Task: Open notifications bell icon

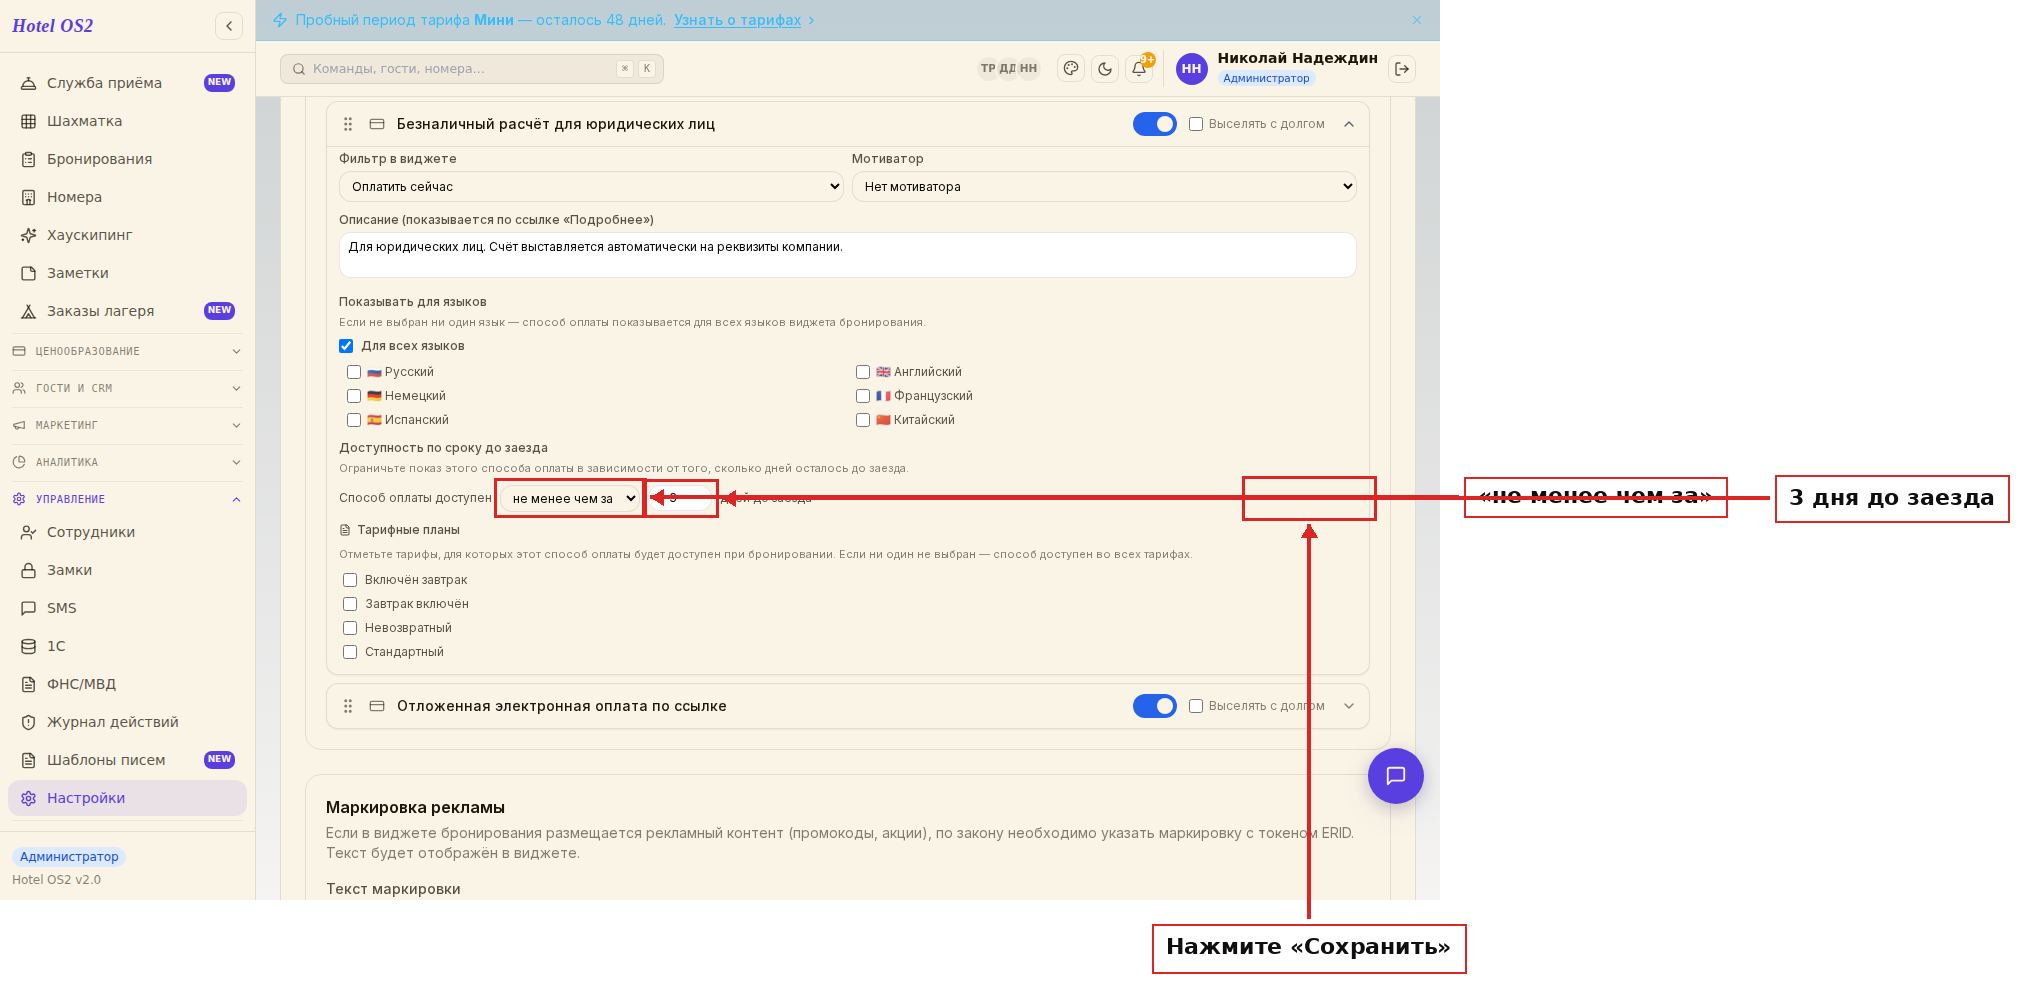Action: pos(1139,69)
